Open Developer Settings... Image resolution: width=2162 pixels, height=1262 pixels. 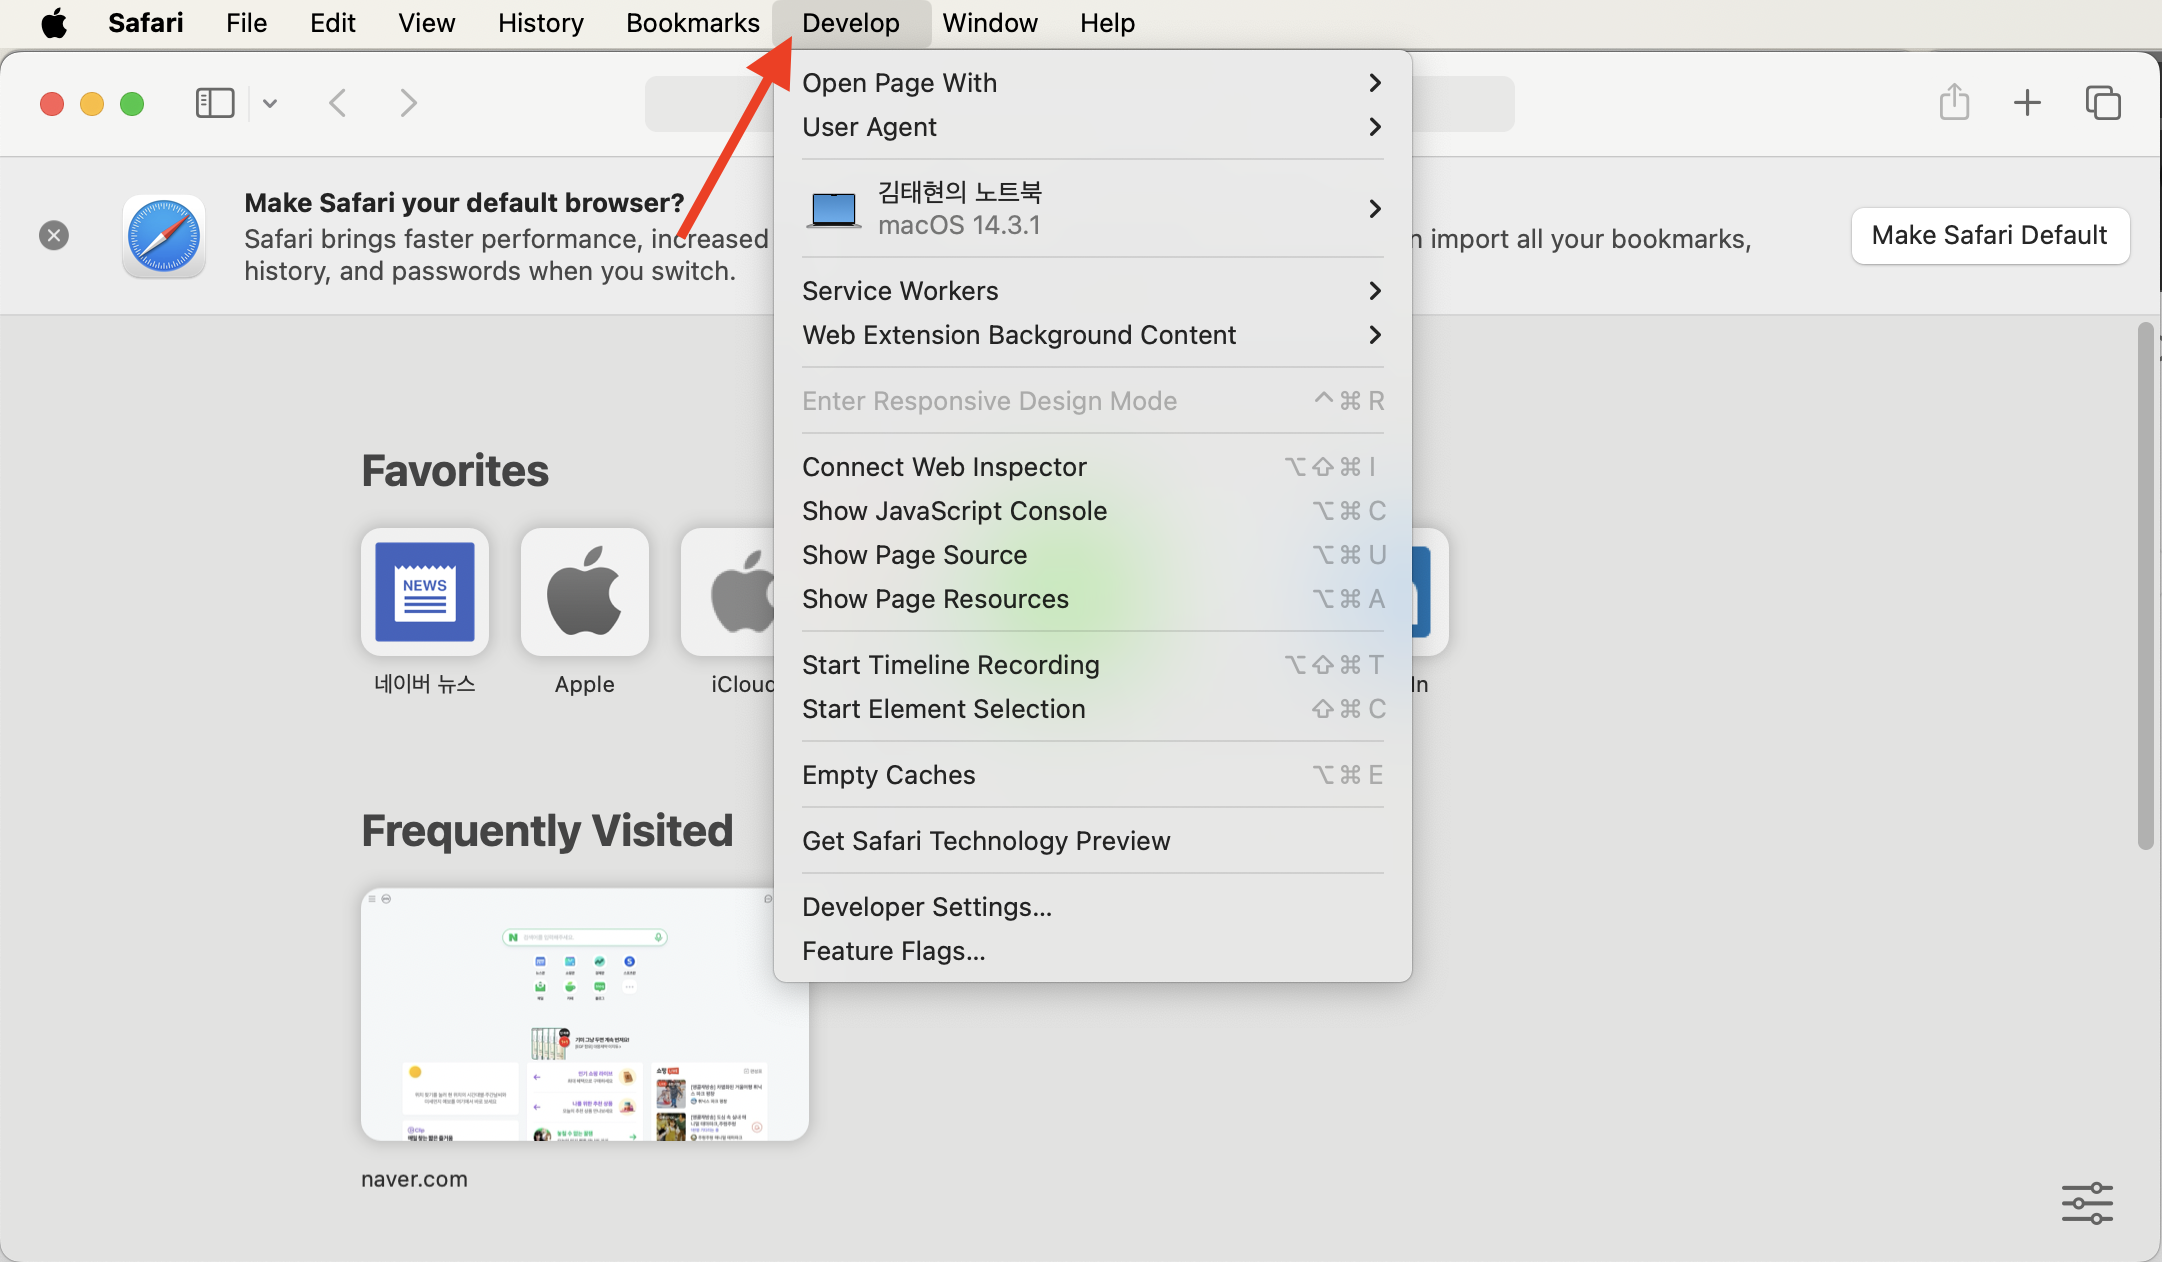click(1092, 907)
